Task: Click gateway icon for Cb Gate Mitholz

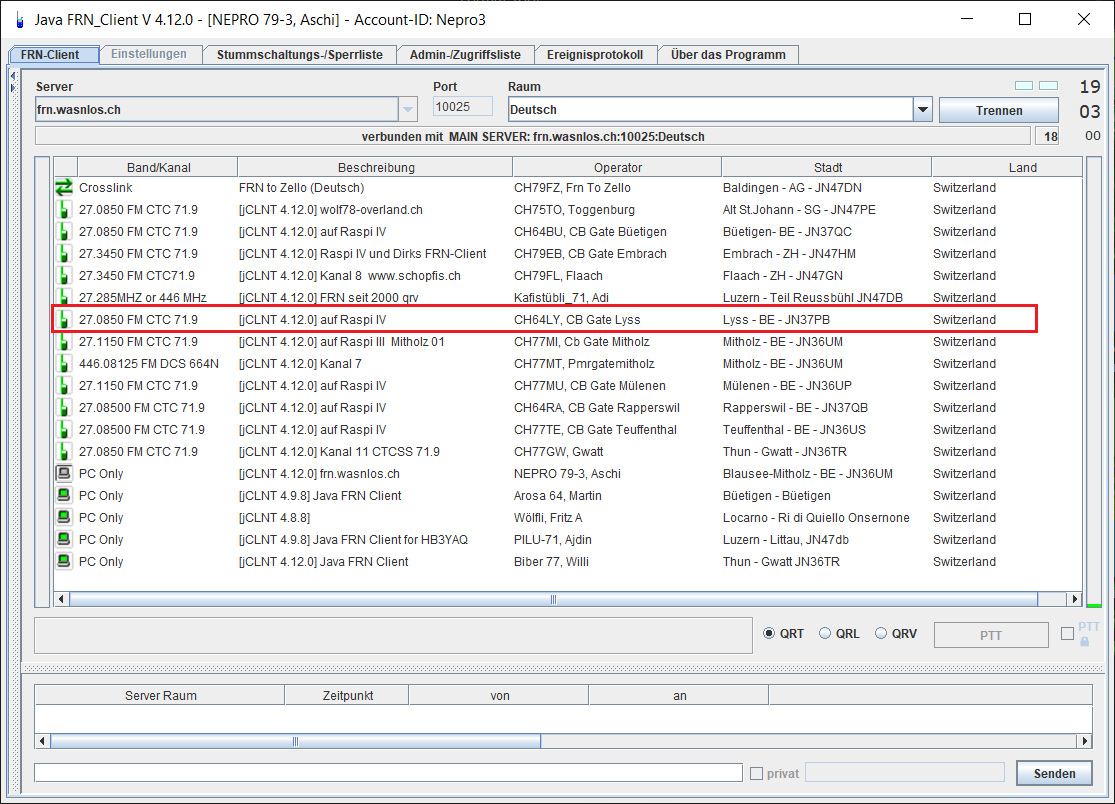Action: [64, 342]
